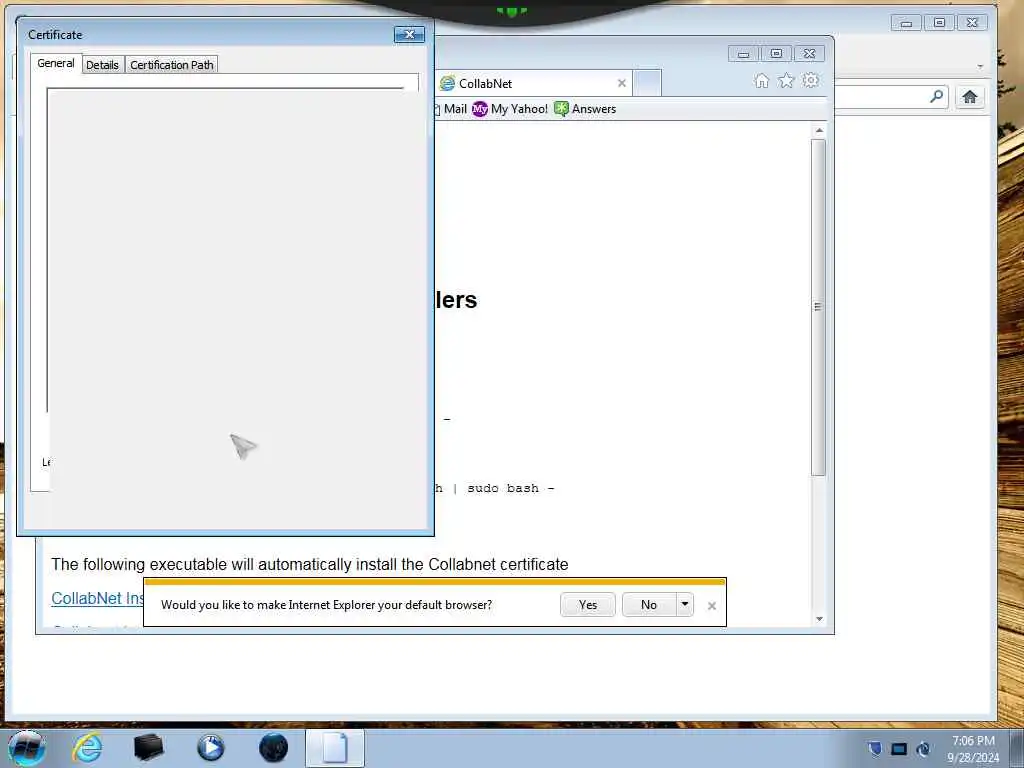The height and width of the screenshot is (768, 1024).
Task: Open the Tools gear icon
Action: pos(810,80)
